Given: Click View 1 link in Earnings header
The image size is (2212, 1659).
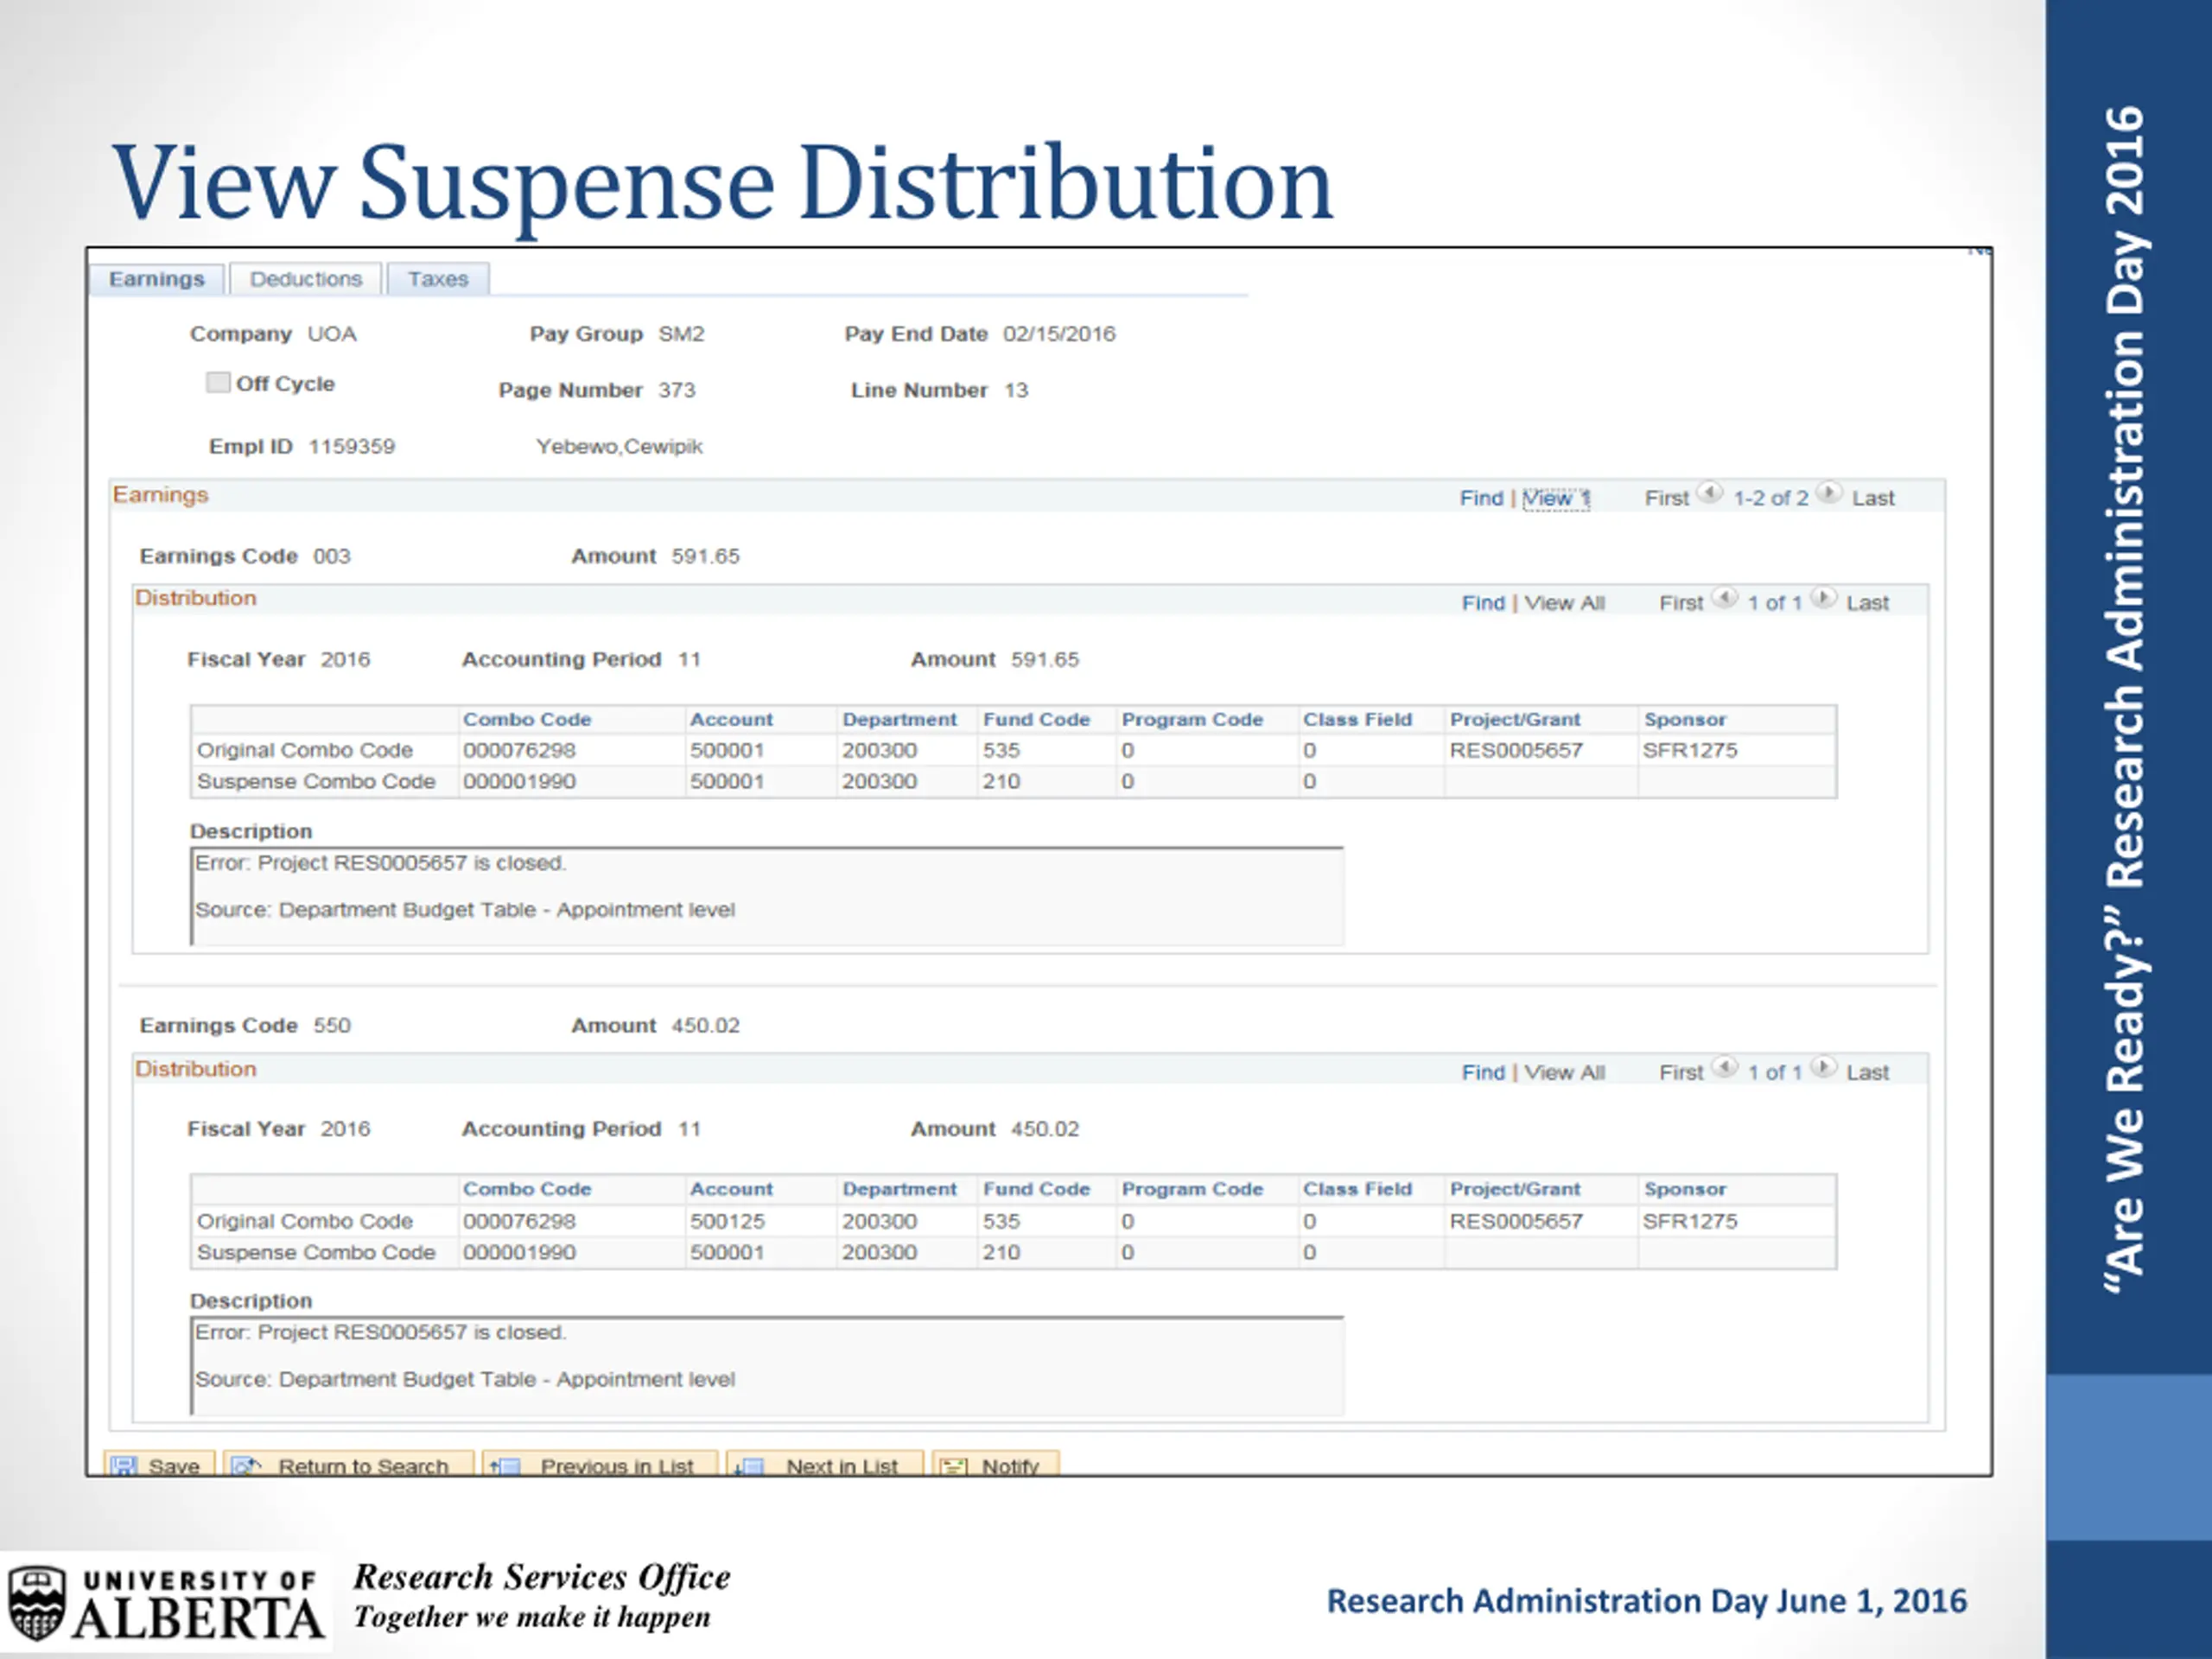Looking at the screenshot, I should click(x=1555, y=498).
